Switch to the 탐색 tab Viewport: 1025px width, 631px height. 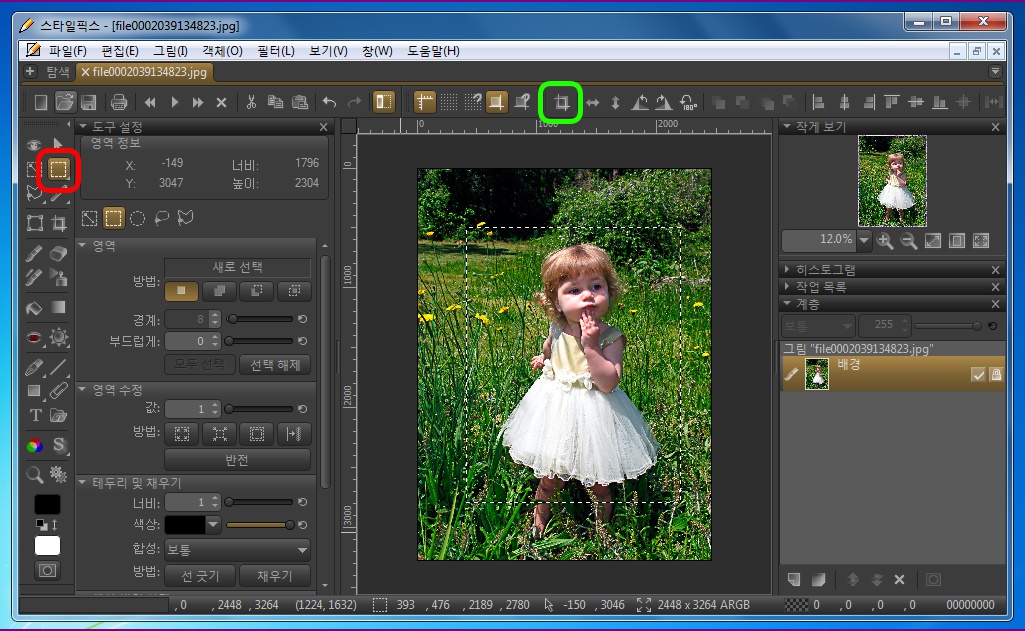[58, 72]
